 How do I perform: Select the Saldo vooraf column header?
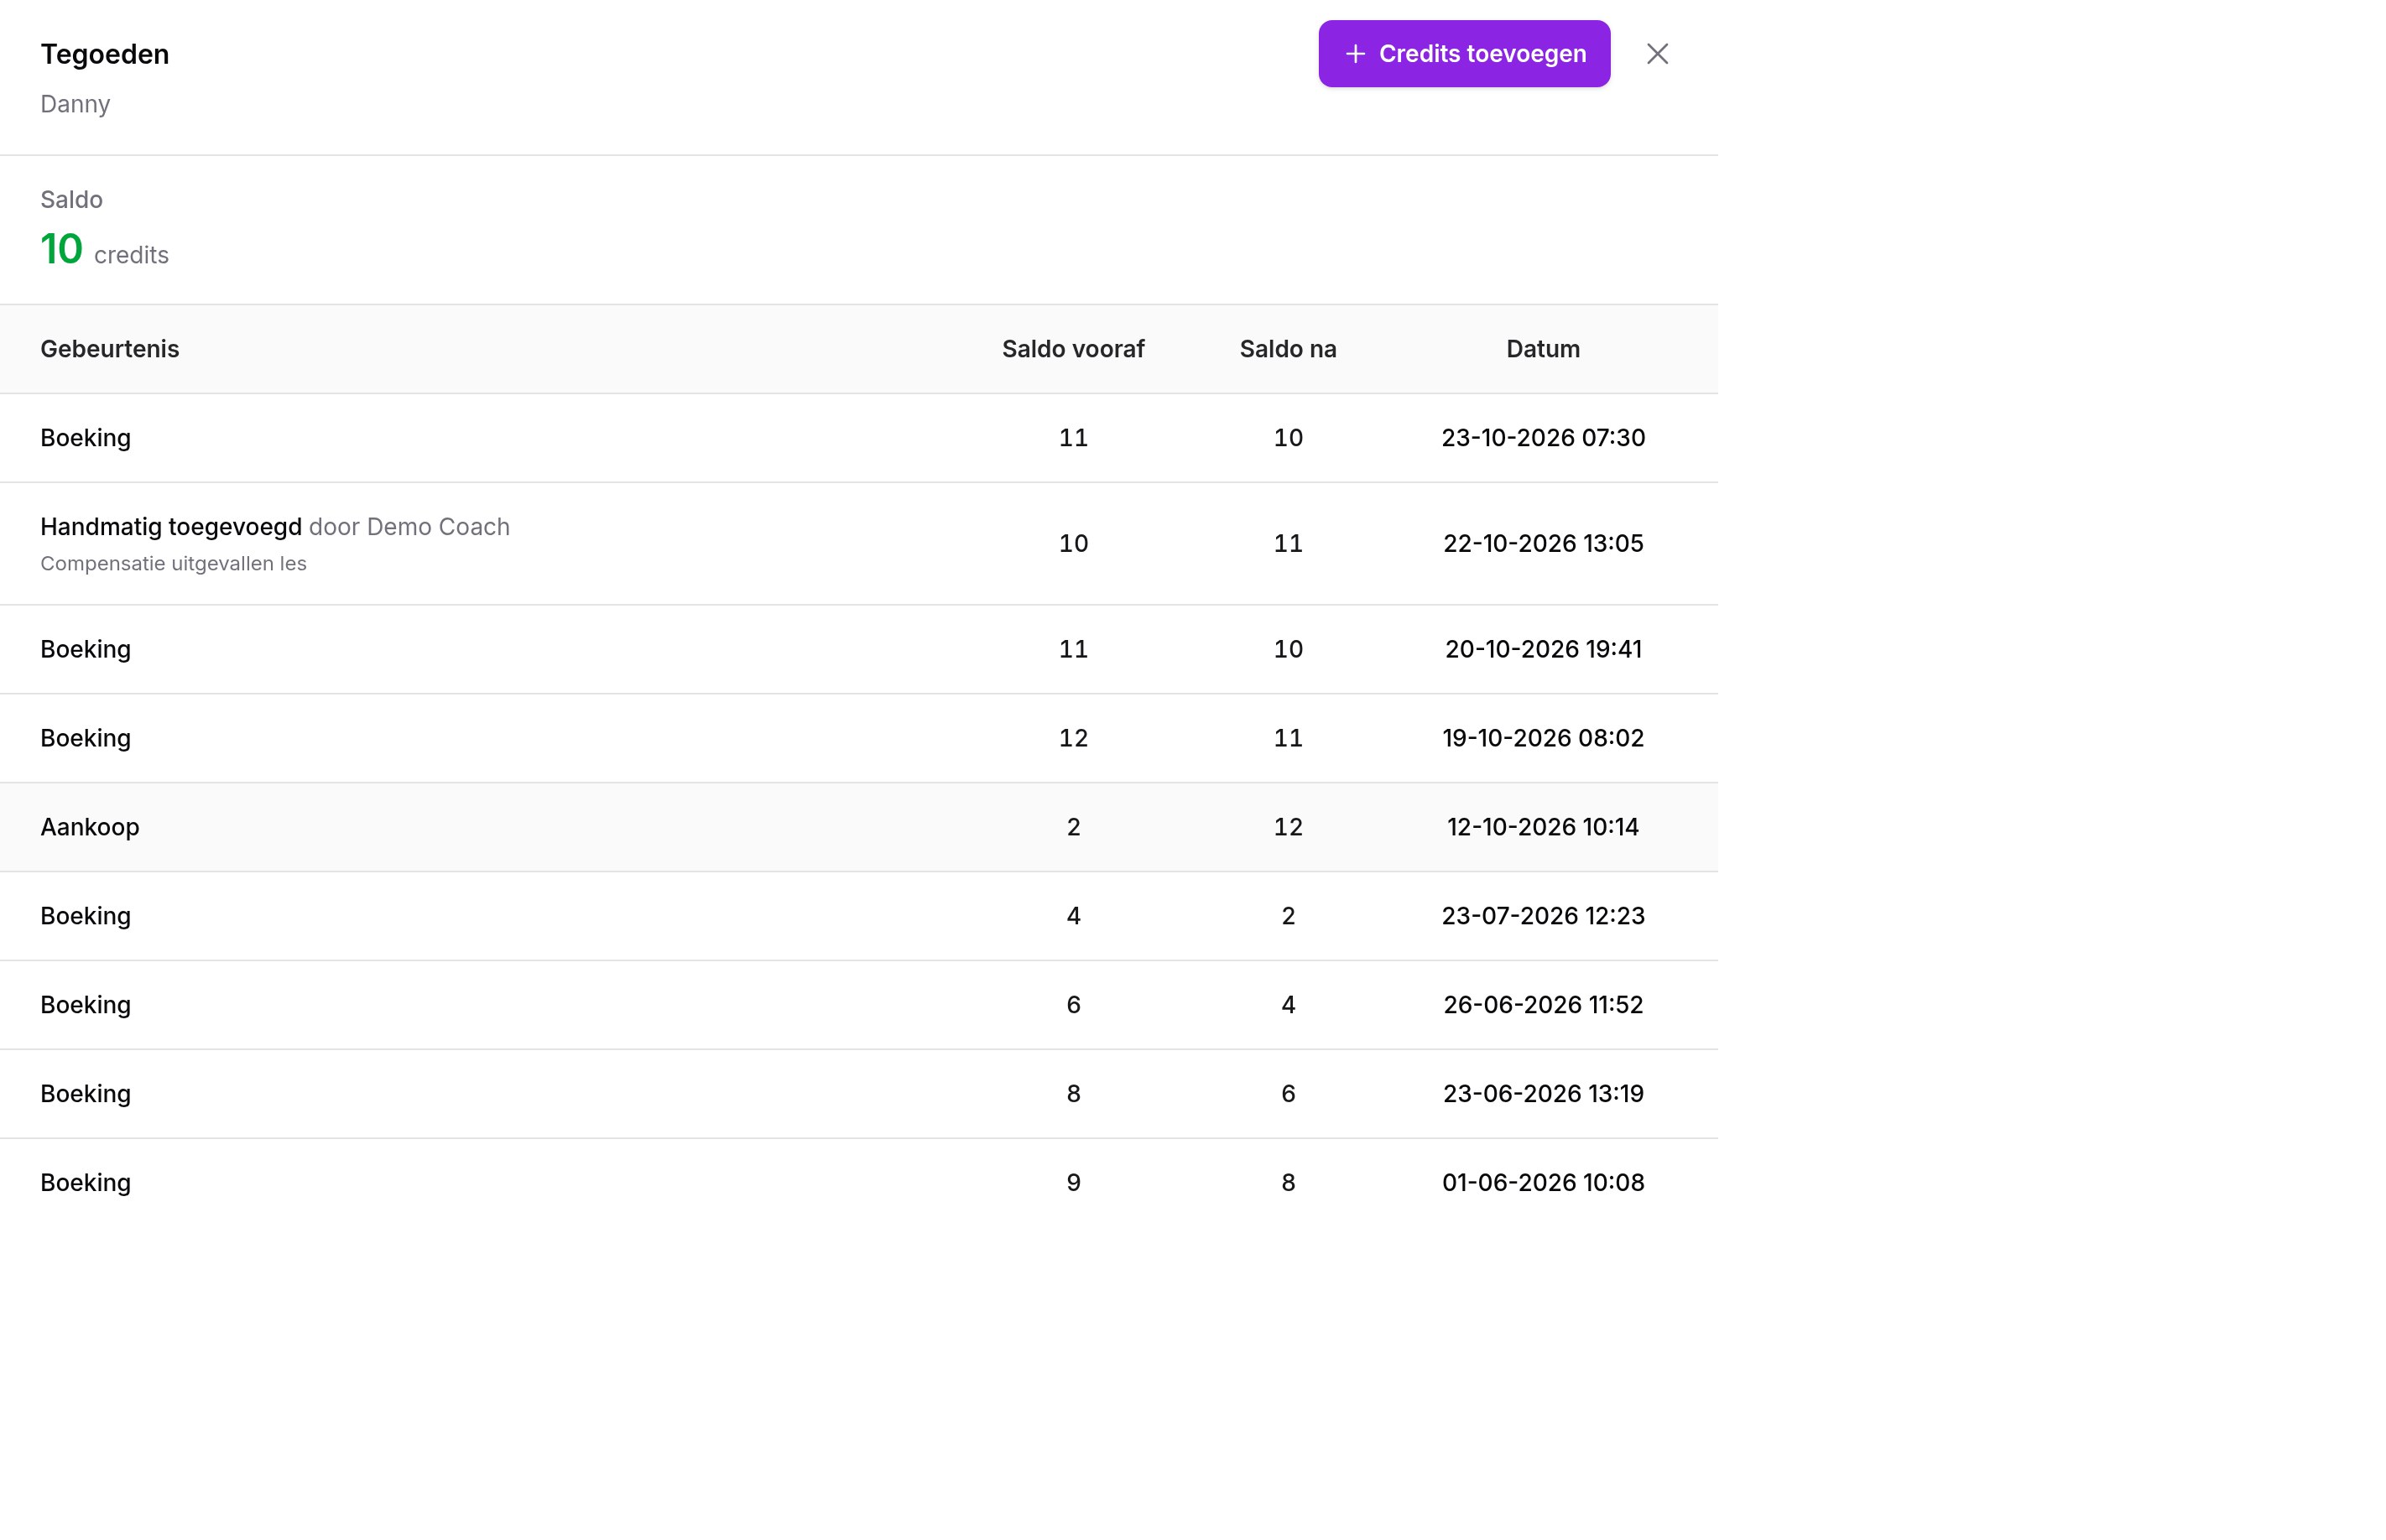point(1073,349)
